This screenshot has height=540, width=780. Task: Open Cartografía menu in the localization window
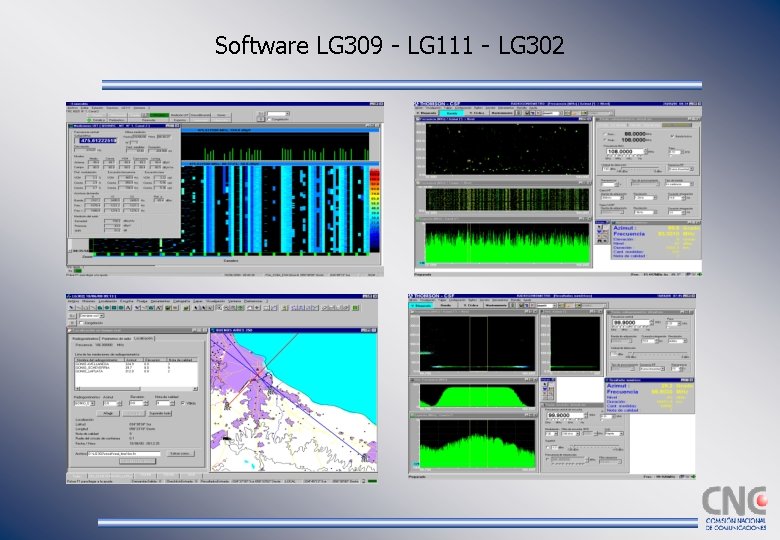182,301
